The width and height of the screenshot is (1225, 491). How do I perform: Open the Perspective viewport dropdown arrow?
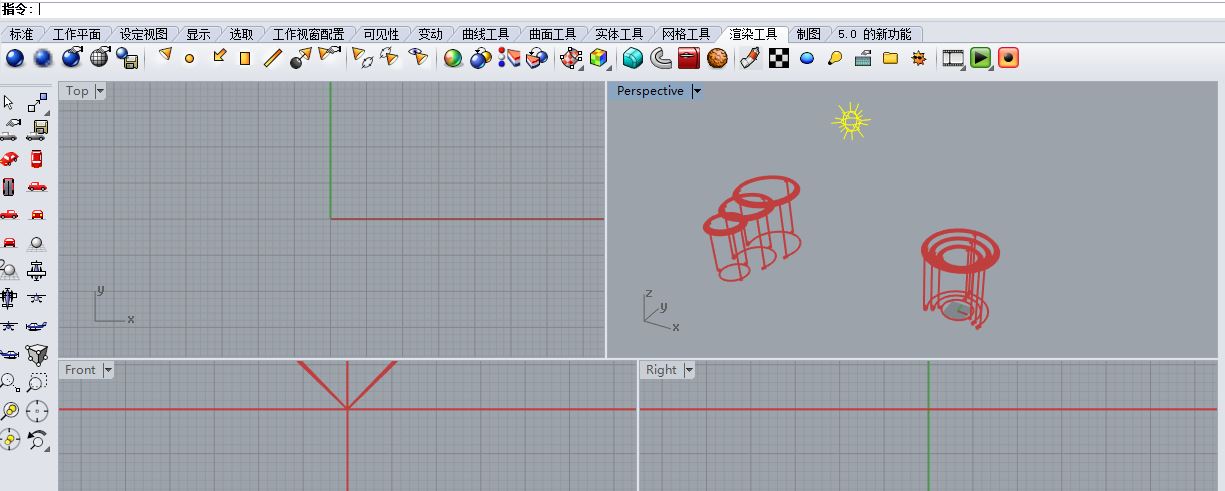(x=697, y=91)
